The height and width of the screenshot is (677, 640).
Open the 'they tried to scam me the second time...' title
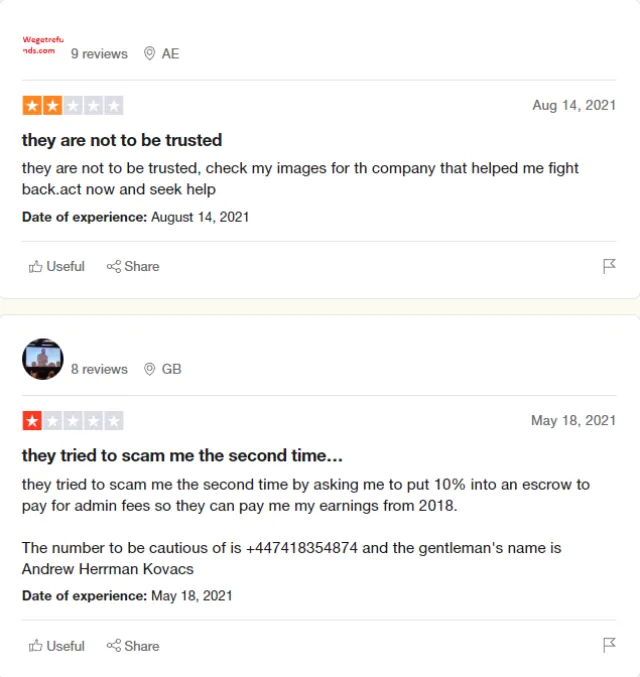(x=182, y=456)
